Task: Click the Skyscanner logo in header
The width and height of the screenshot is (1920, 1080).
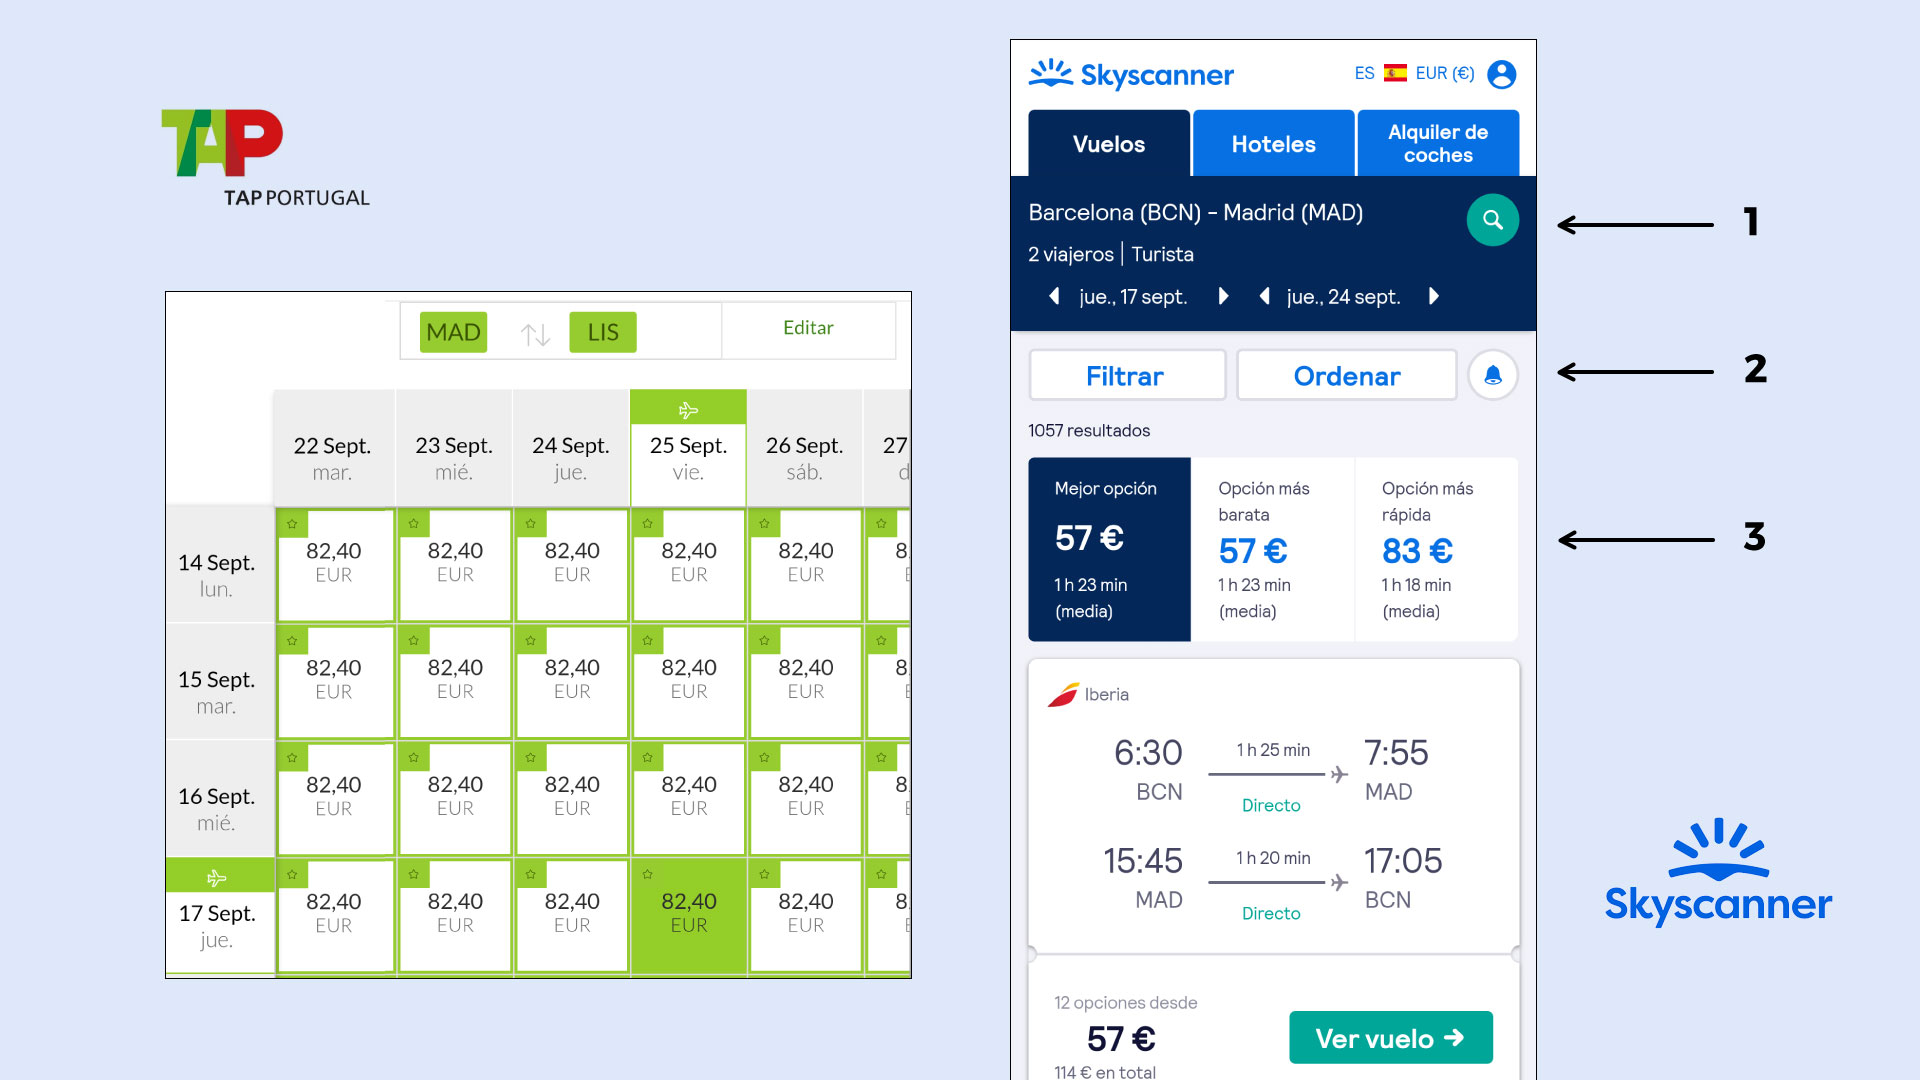Action: (x=1131, y=74)
